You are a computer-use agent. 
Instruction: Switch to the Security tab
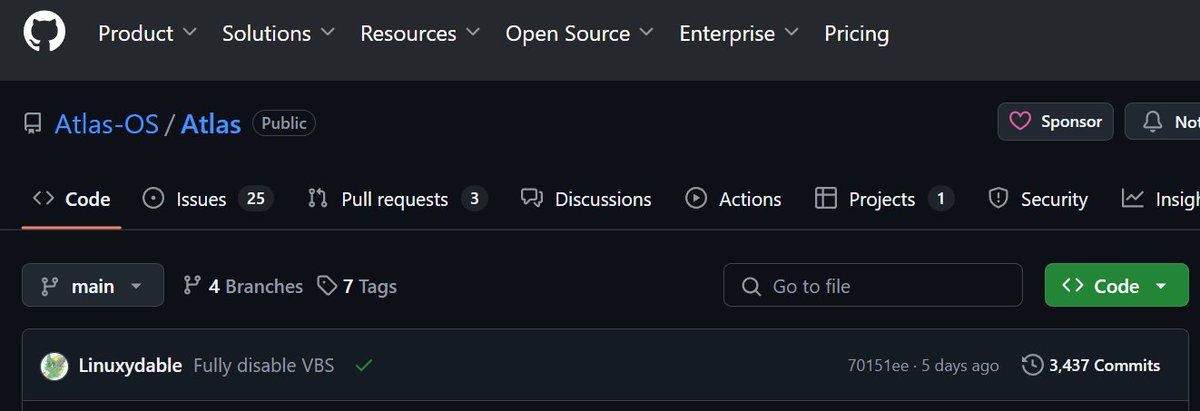pyautogui.click(x=1037, y=199)
